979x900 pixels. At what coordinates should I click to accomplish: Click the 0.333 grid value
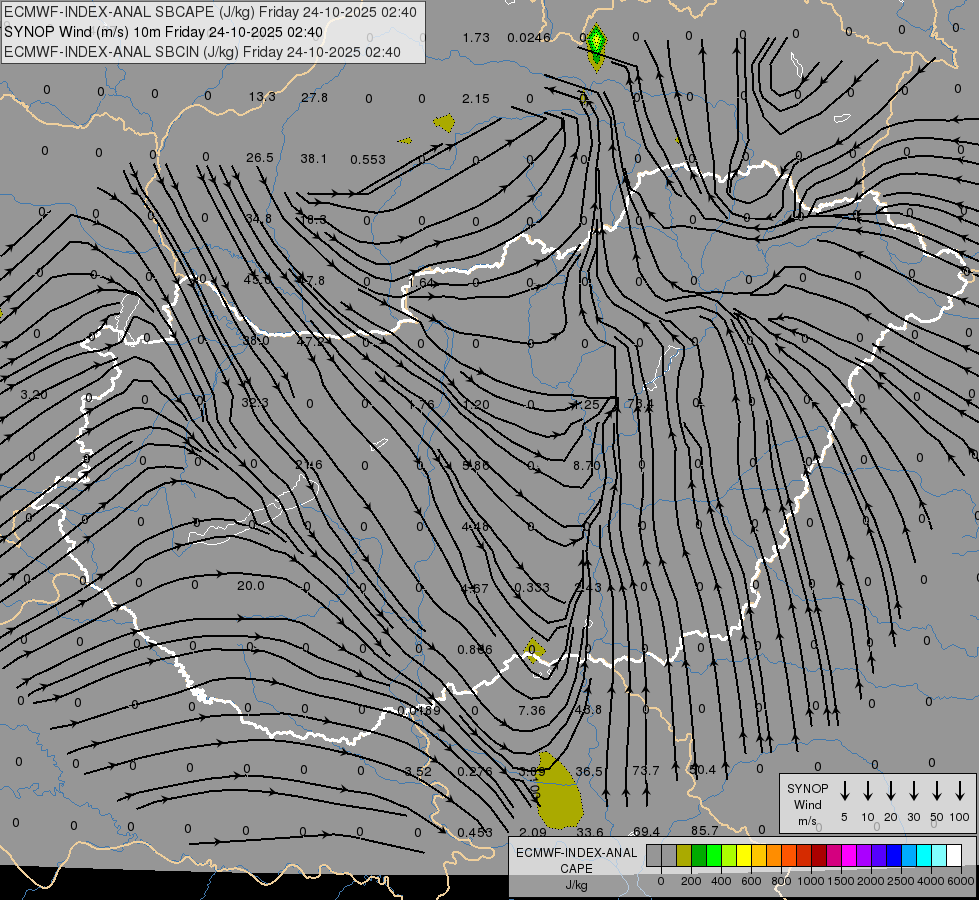[531, 588]
